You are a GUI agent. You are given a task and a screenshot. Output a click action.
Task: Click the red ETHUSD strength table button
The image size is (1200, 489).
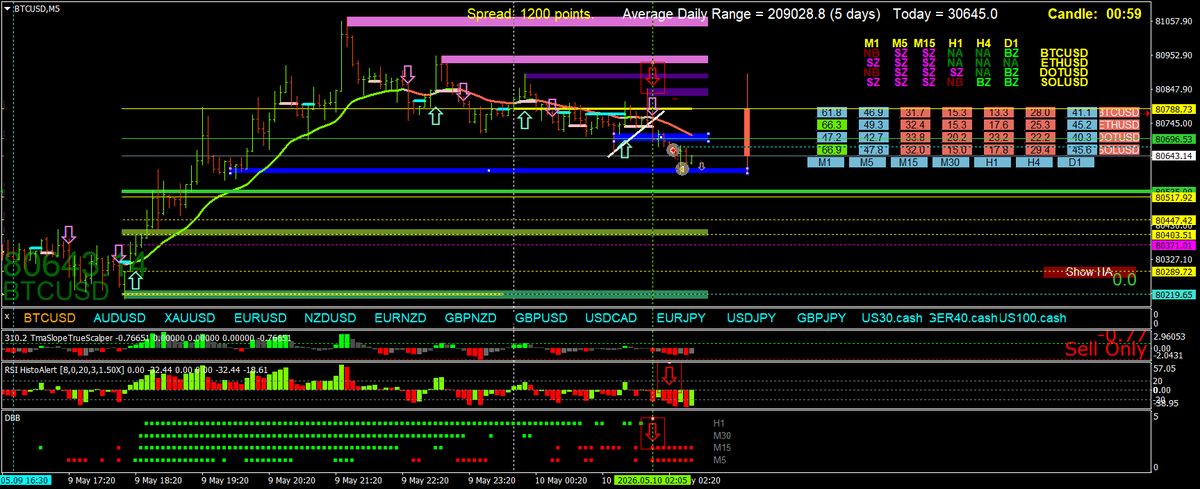pos(1119,124)
